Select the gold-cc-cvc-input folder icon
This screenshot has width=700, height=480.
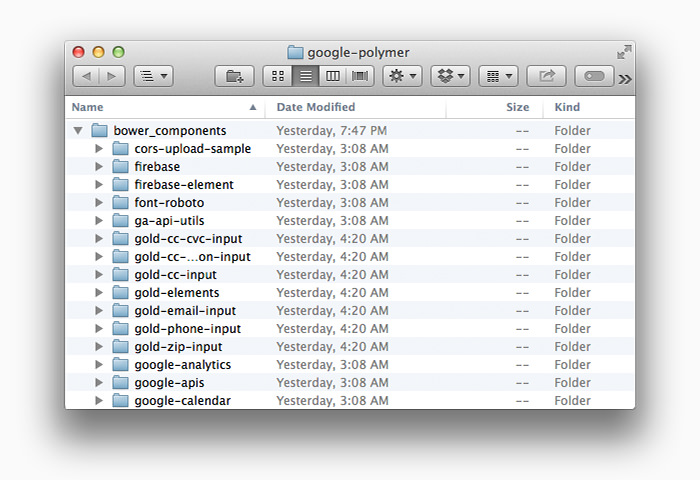coord(120,238)
